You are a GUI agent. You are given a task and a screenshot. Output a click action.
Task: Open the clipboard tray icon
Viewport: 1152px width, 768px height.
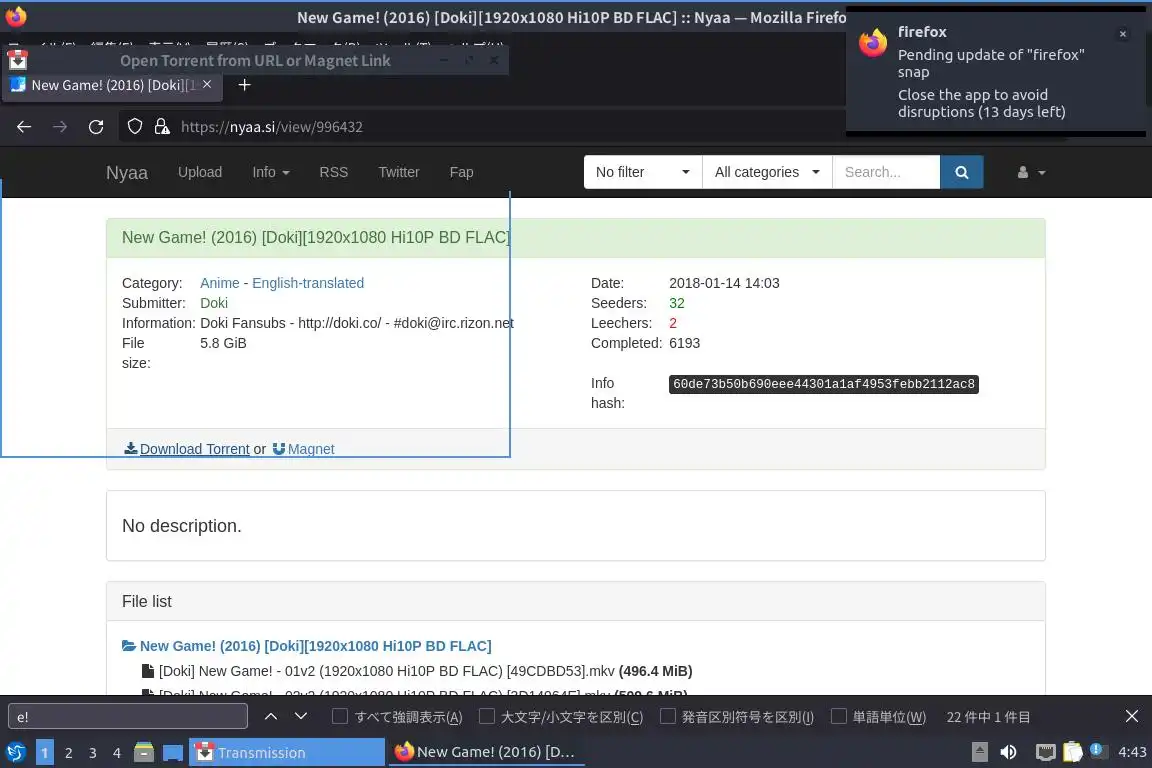[1072, 752]
